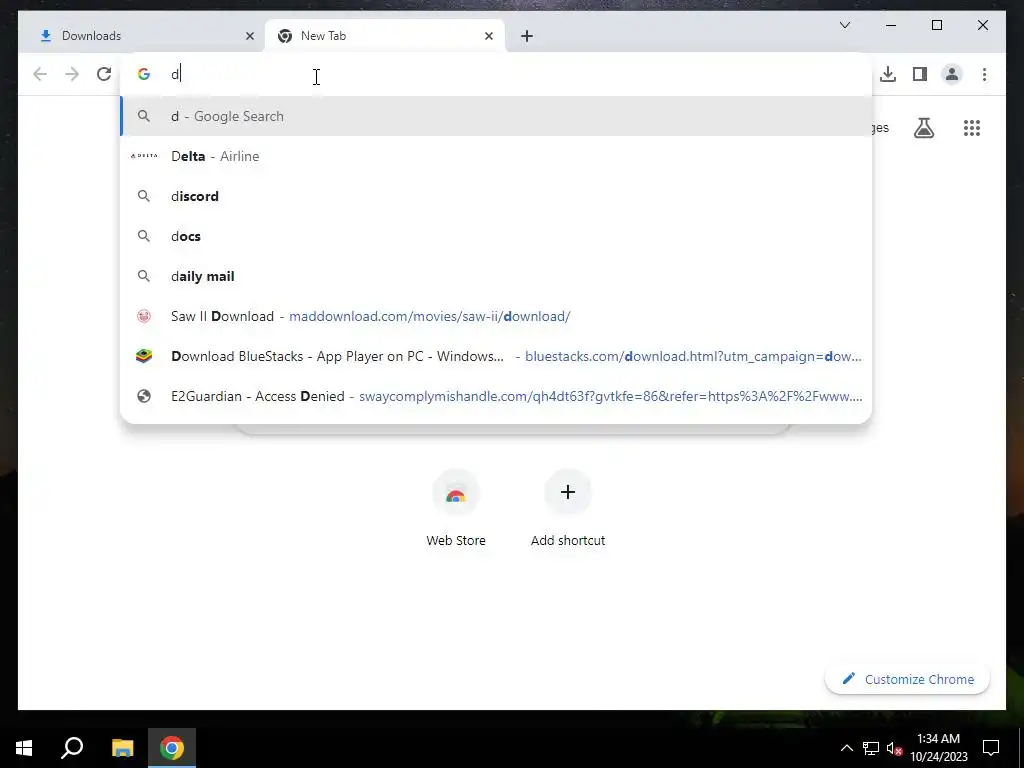
Task: Click the Saw II Download site favicon
Action: (144, 316)
